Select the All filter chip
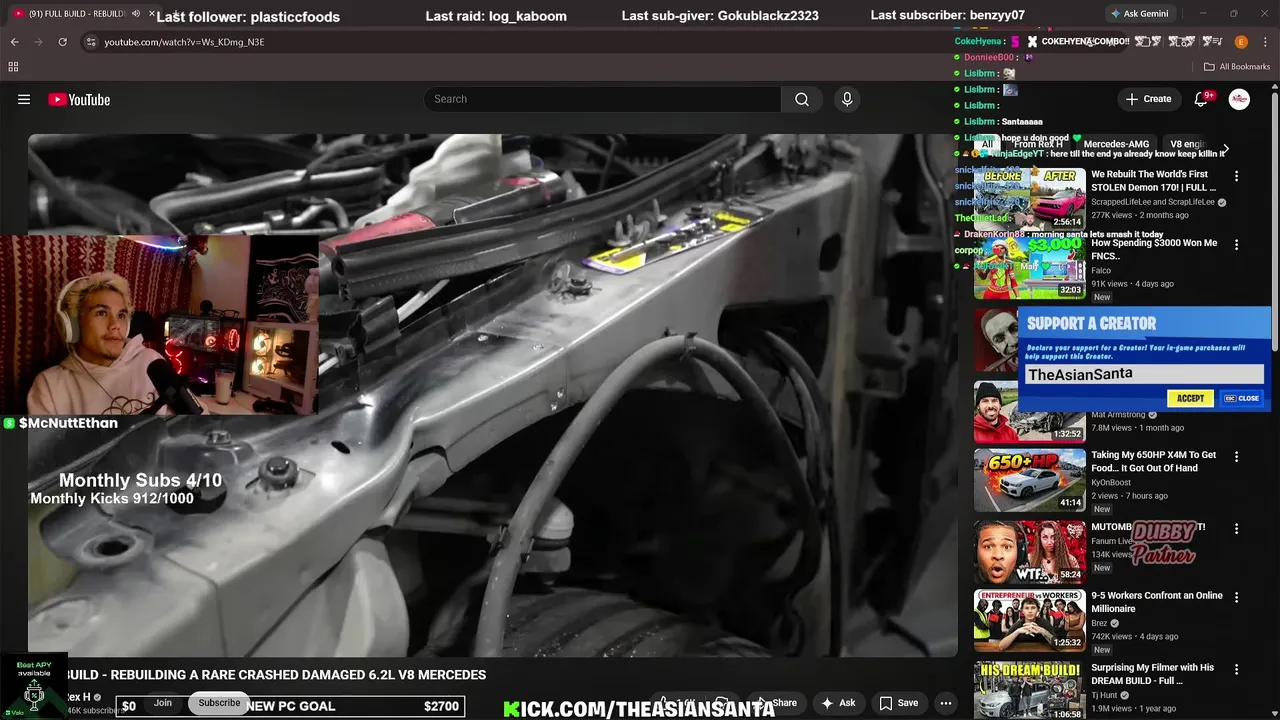Screen dimensions: 1280x720 [x=986, y=144]
